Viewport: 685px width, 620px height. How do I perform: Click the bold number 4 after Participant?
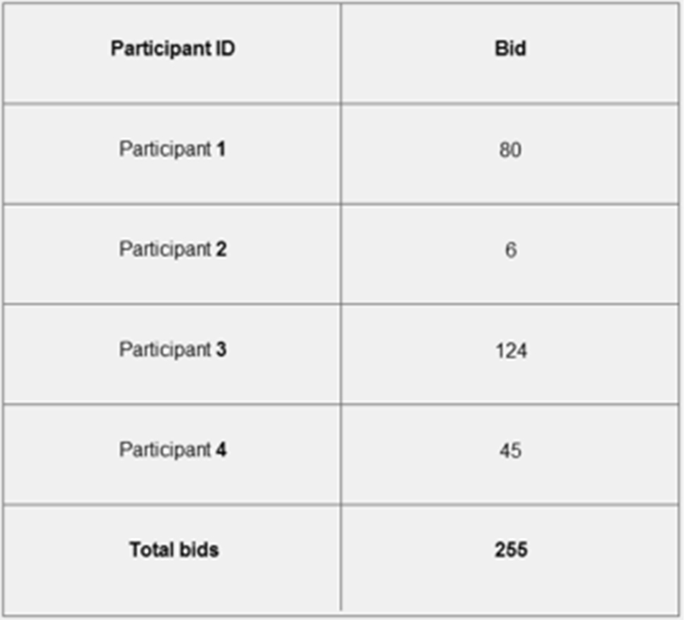coord(221,449)
